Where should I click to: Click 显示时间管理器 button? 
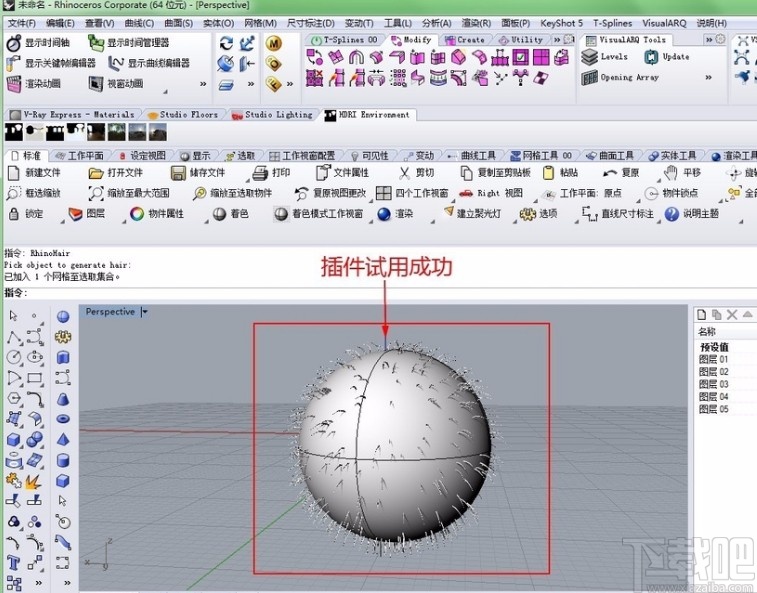click(128, 43)
